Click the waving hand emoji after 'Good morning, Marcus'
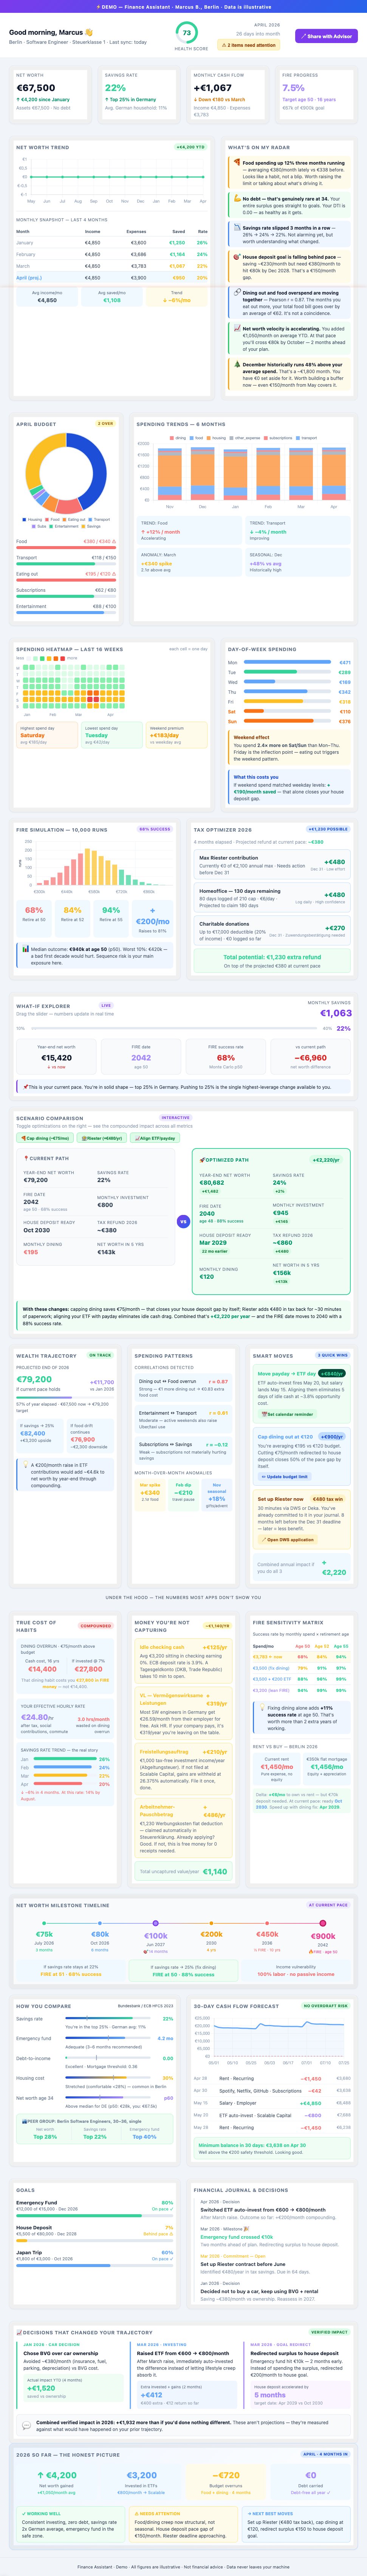Screen dimensions: 367x2576 (89, 32)
